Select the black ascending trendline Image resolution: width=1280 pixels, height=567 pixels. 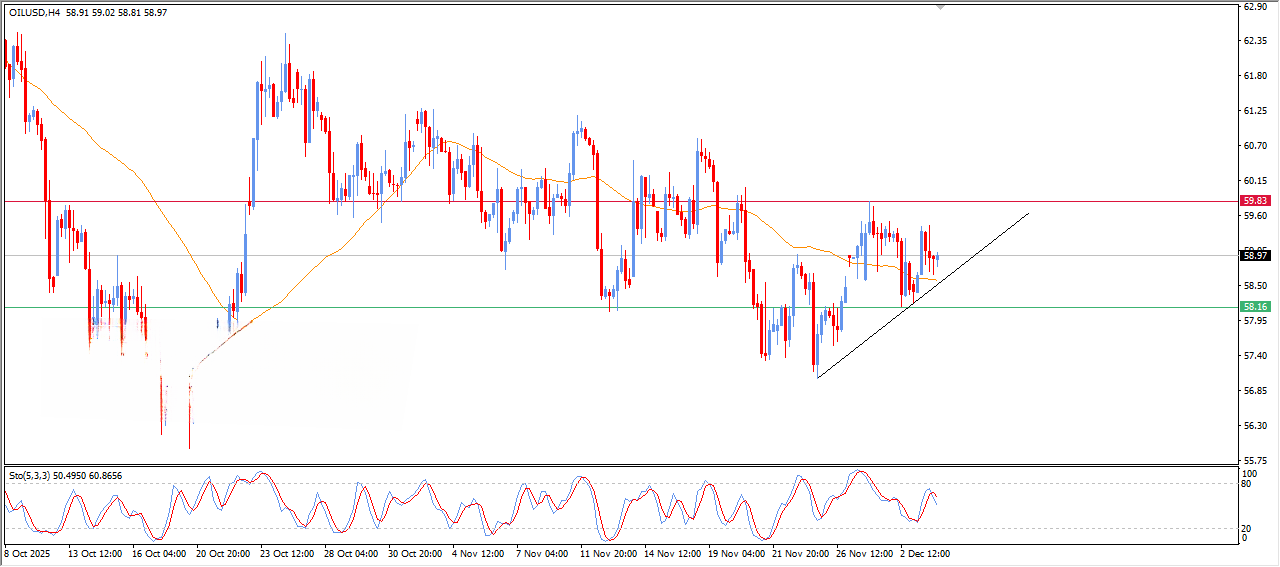pyautogui.click(x=920, y=296)
